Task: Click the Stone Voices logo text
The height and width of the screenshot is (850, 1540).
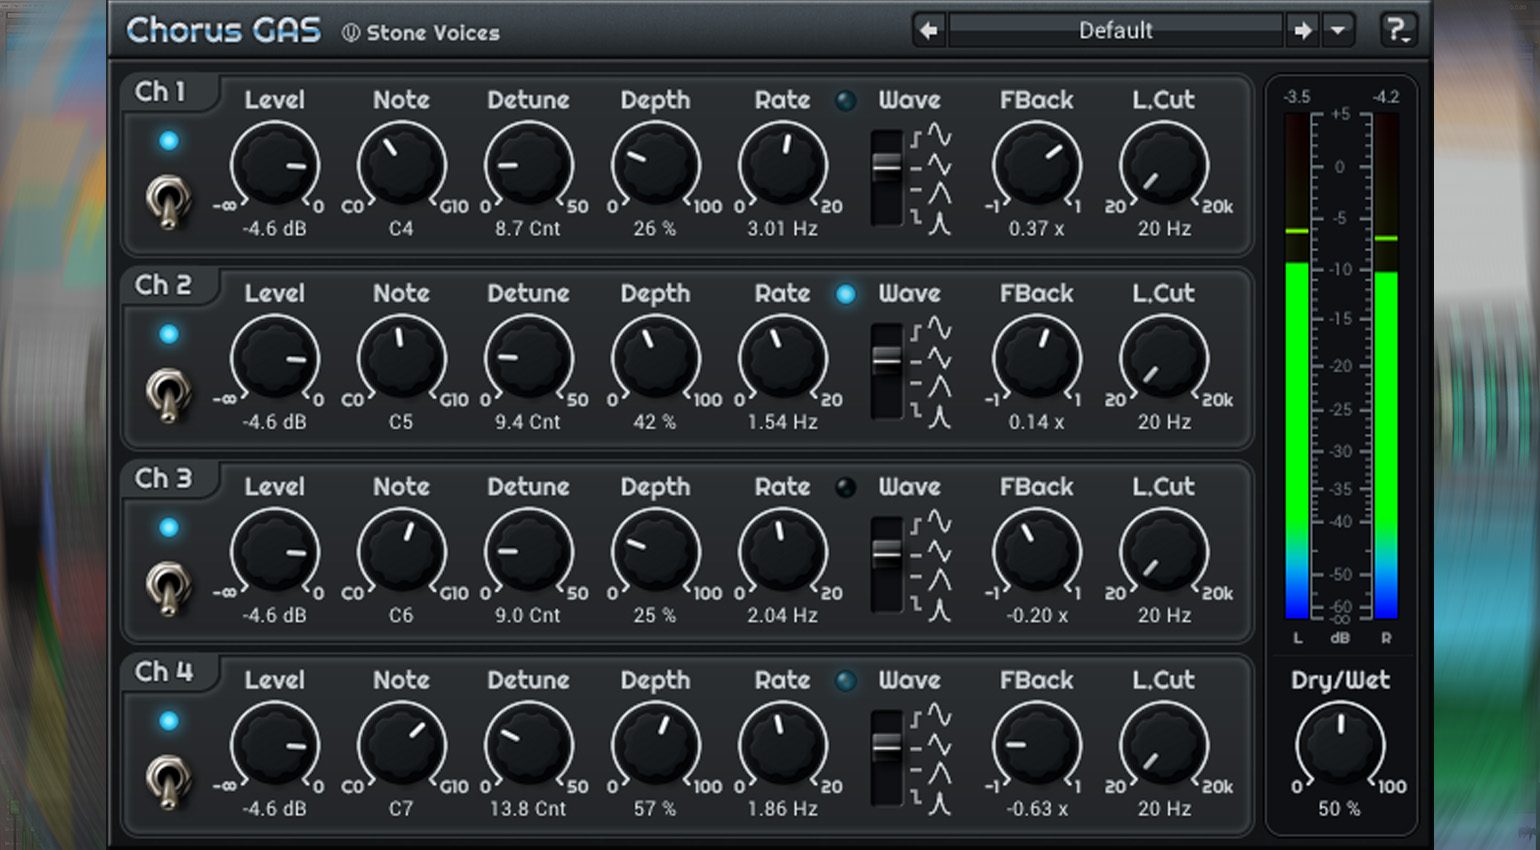Action: (x=421, y=33)
